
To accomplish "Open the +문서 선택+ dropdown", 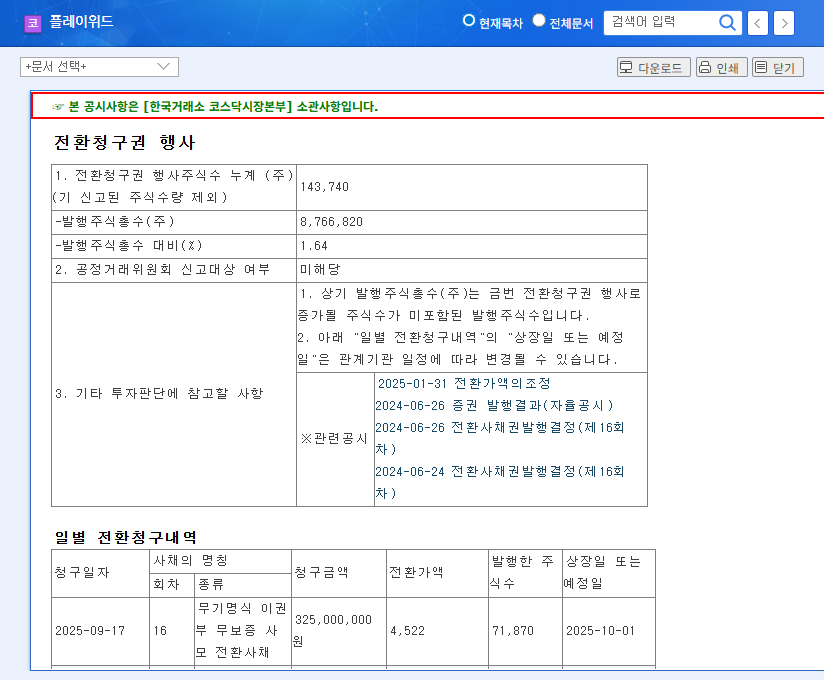I will (x=99, y=67).
